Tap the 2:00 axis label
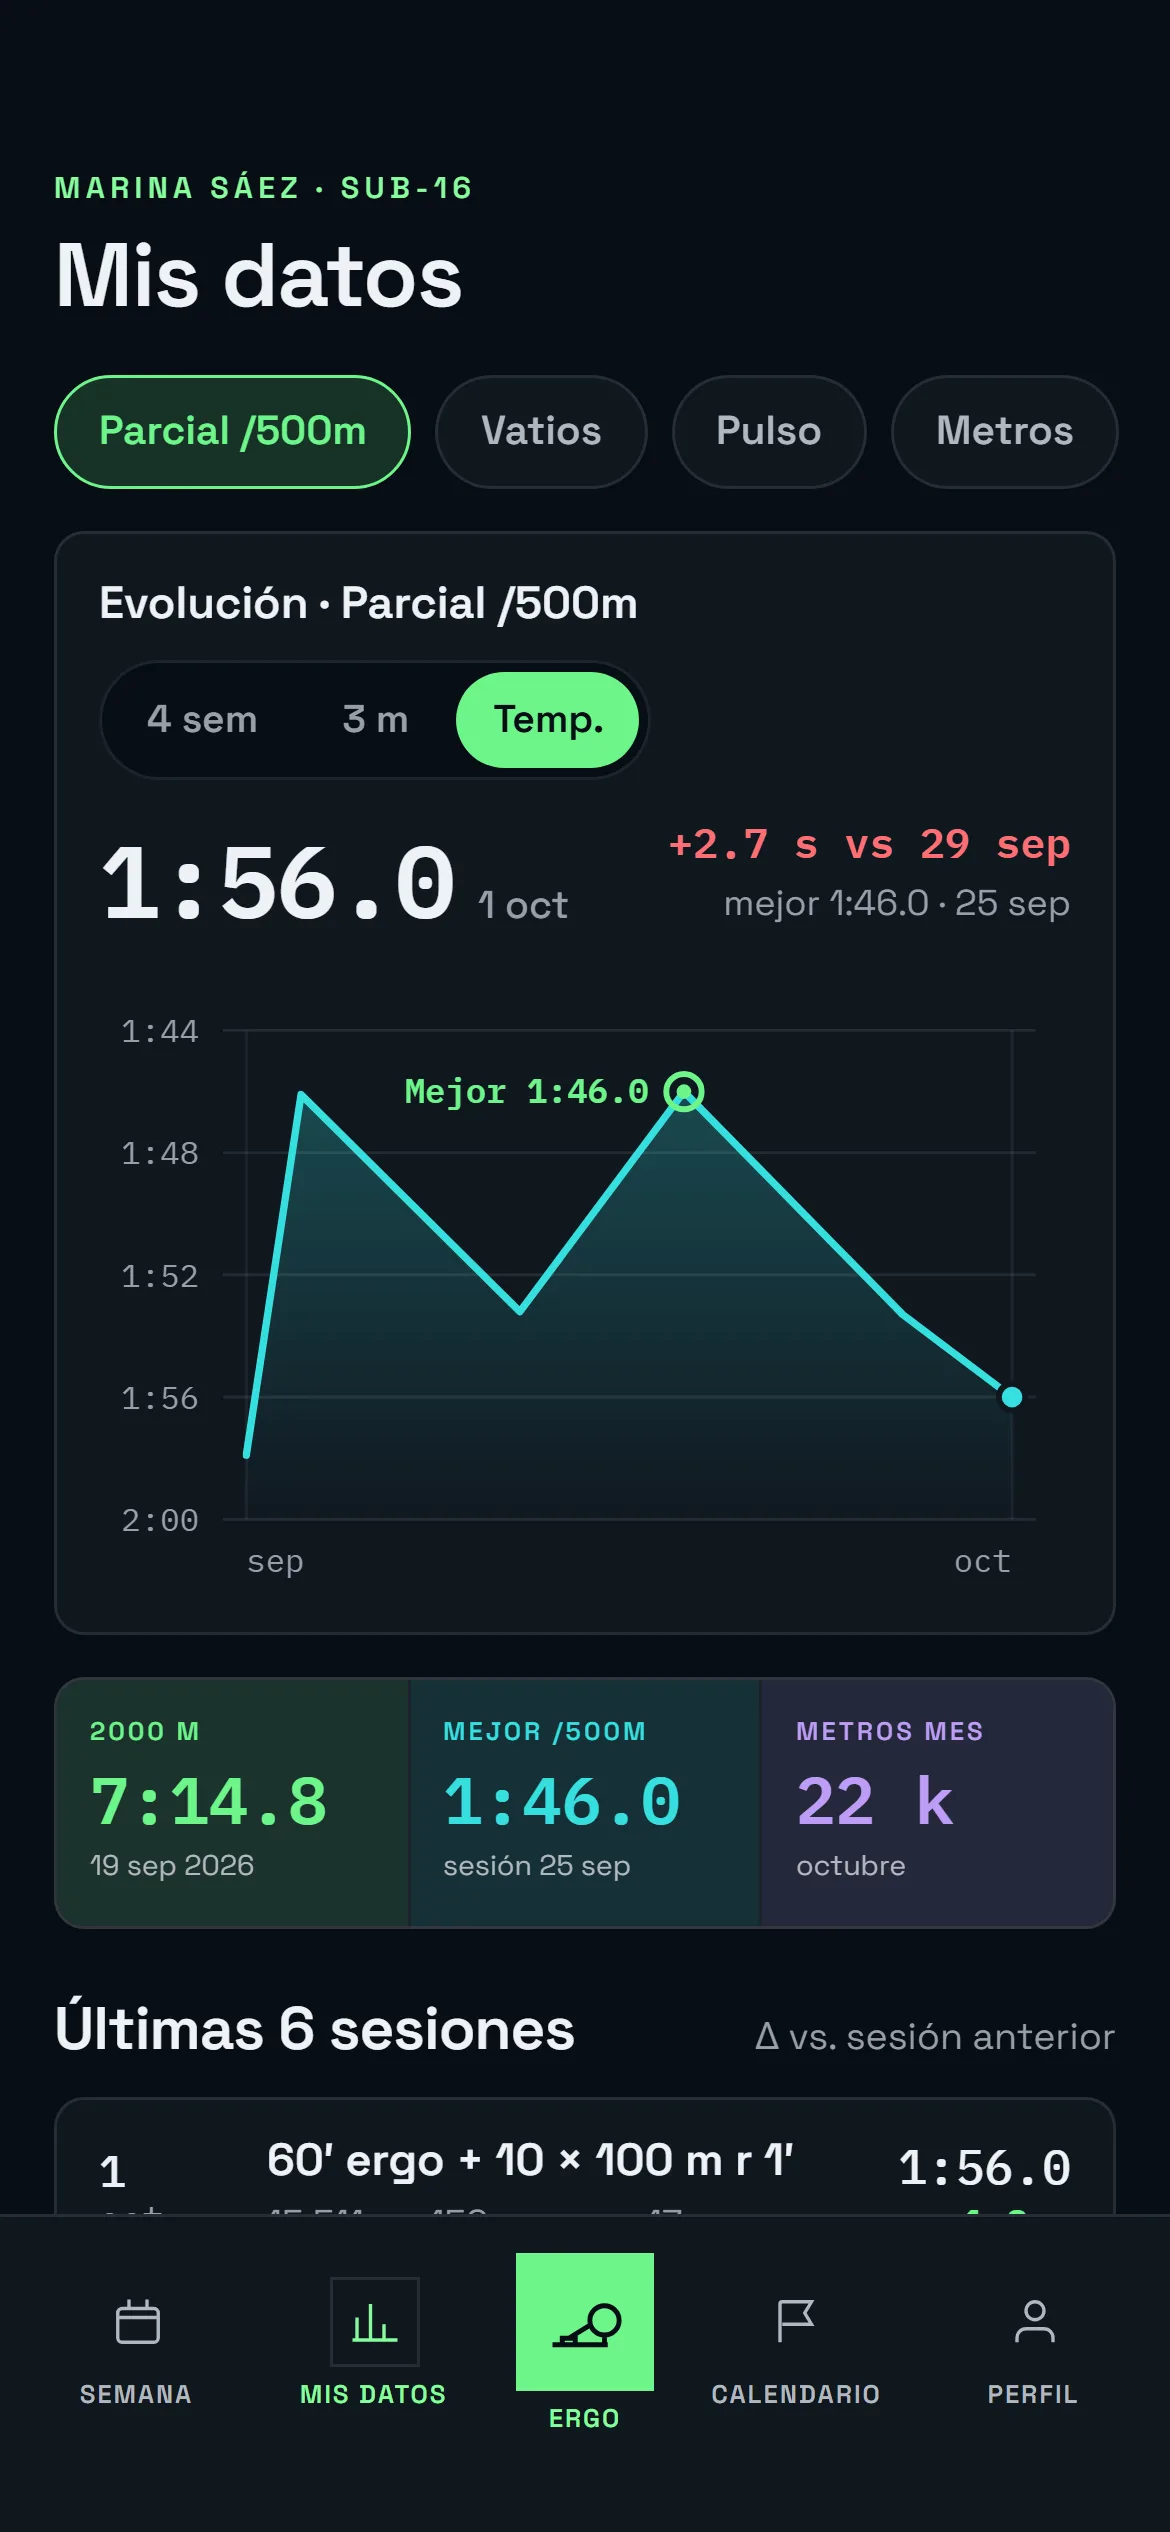The height and width of the screenshot is (2532, 1170). (x=160, y=1520)
